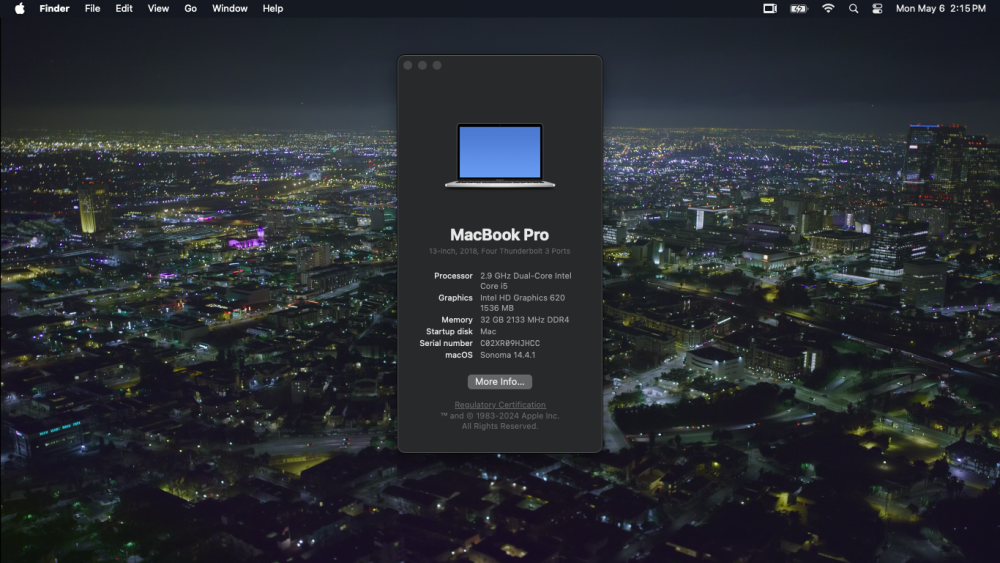The height and width of the screenshot is (563, 1000).
Task: Click the Stage Manager menu bar icon
Action: 770,8
